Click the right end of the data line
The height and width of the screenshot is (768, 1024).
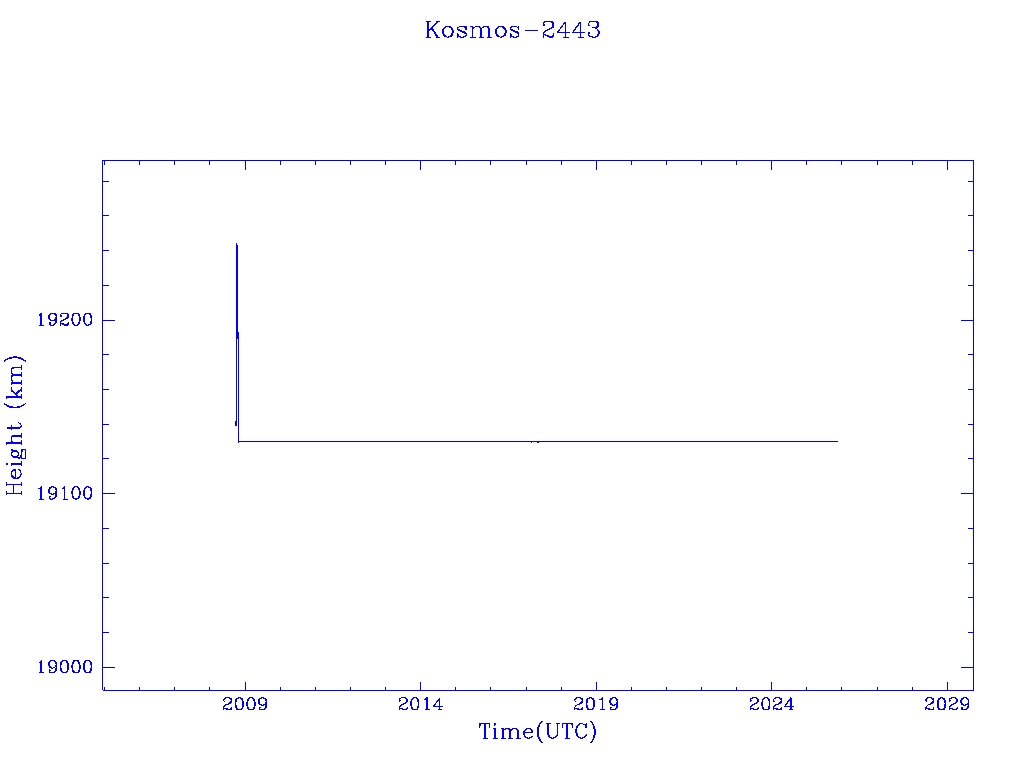837,441
